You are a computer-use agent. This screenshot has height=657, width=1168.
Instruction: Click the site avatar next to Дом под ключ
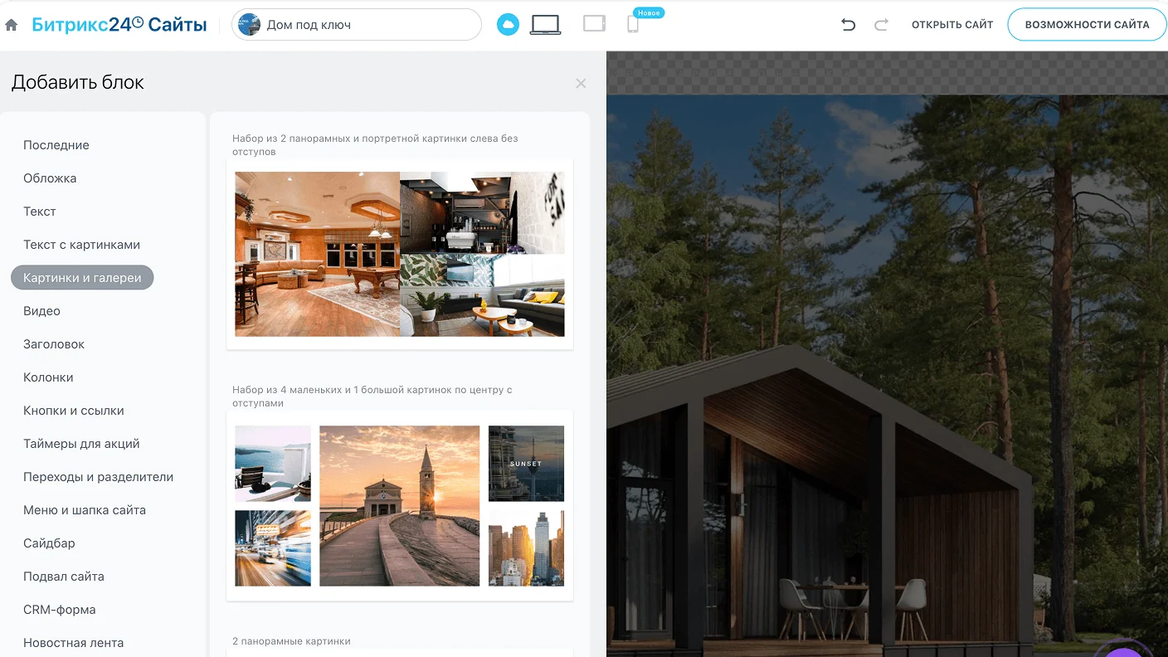tap(249, 25)
